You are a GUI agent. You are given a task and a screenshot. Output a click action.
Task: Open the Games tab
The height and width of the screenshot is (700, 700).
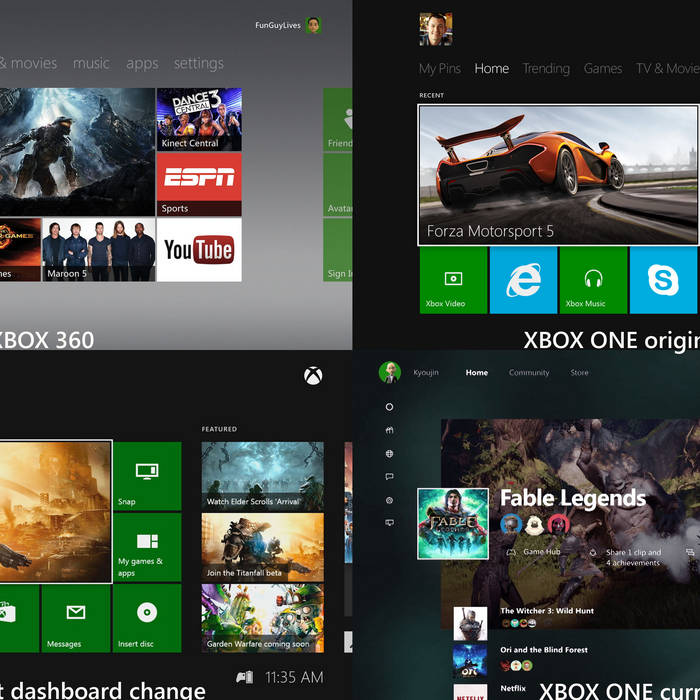pos(603,68)
